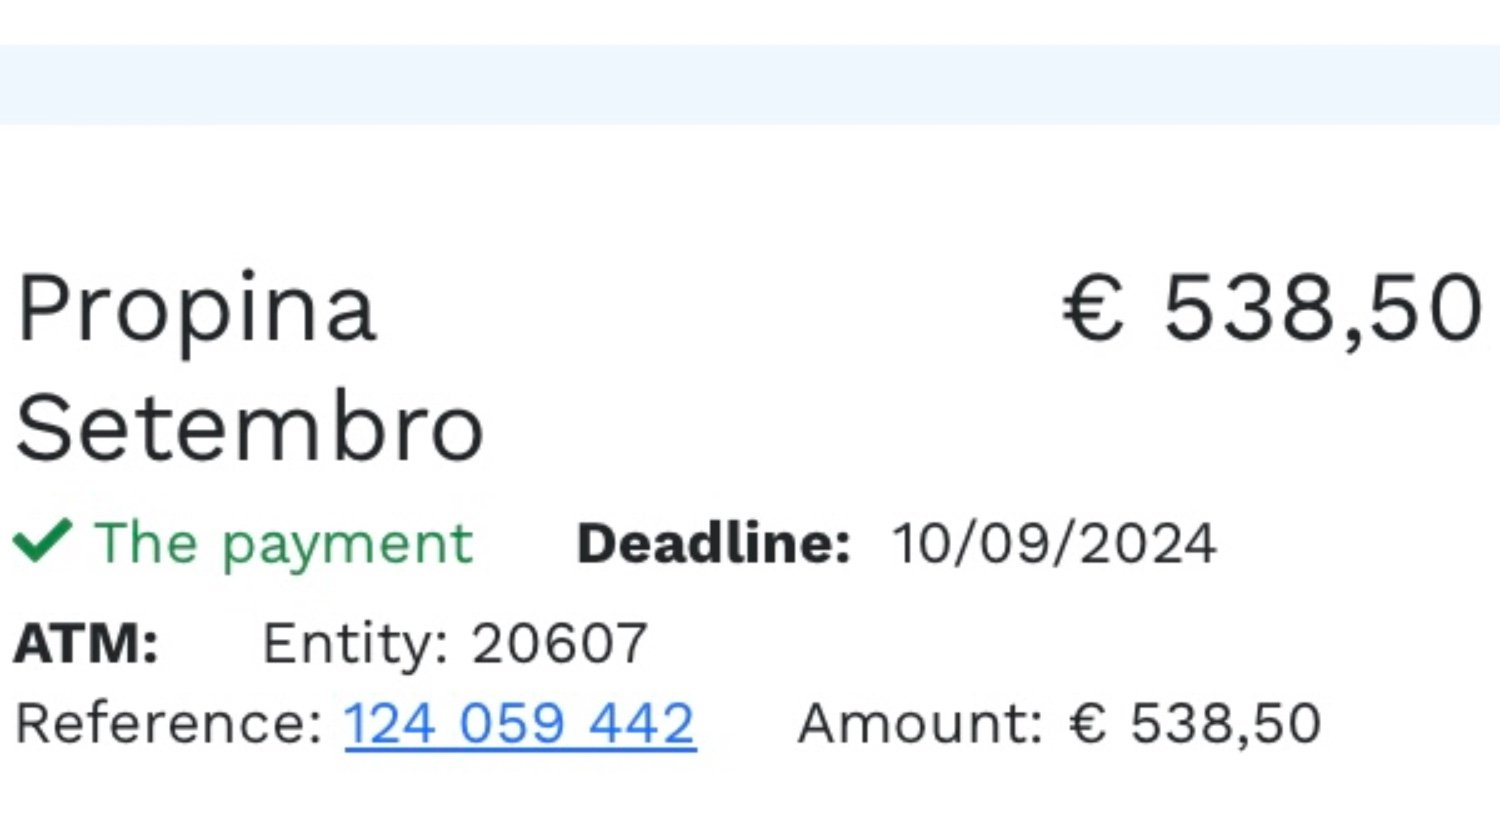
Task: Click the bold "Deadline:" label
Action: (713, 544)
